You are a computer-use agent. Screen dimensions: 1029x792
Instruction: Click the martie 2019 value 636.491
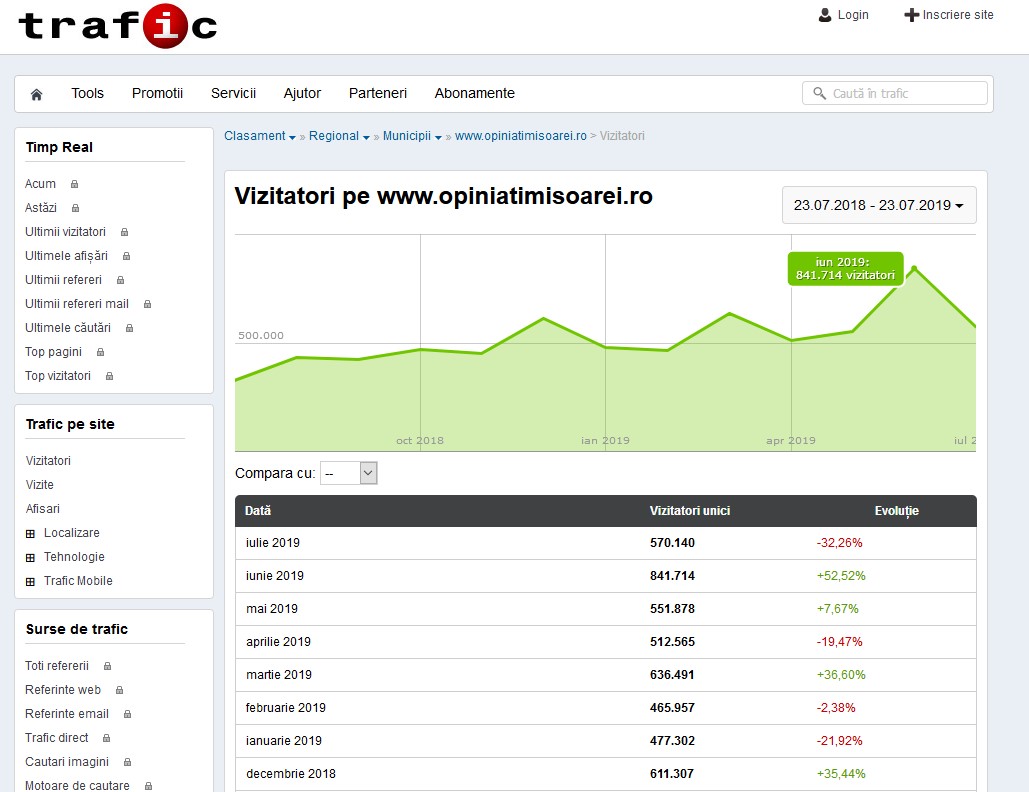(672, 675)
